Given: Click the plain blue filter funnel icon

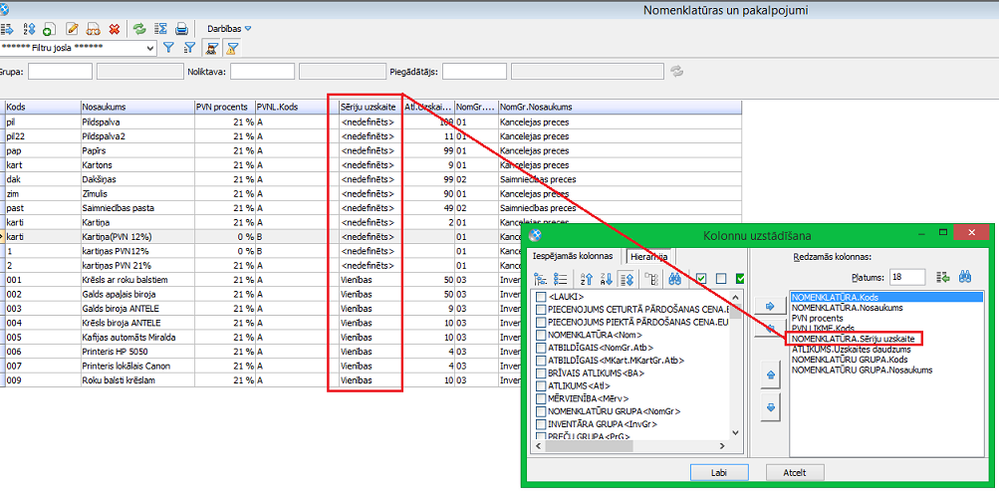Looking at the screenshot, I should click(169, 47).
